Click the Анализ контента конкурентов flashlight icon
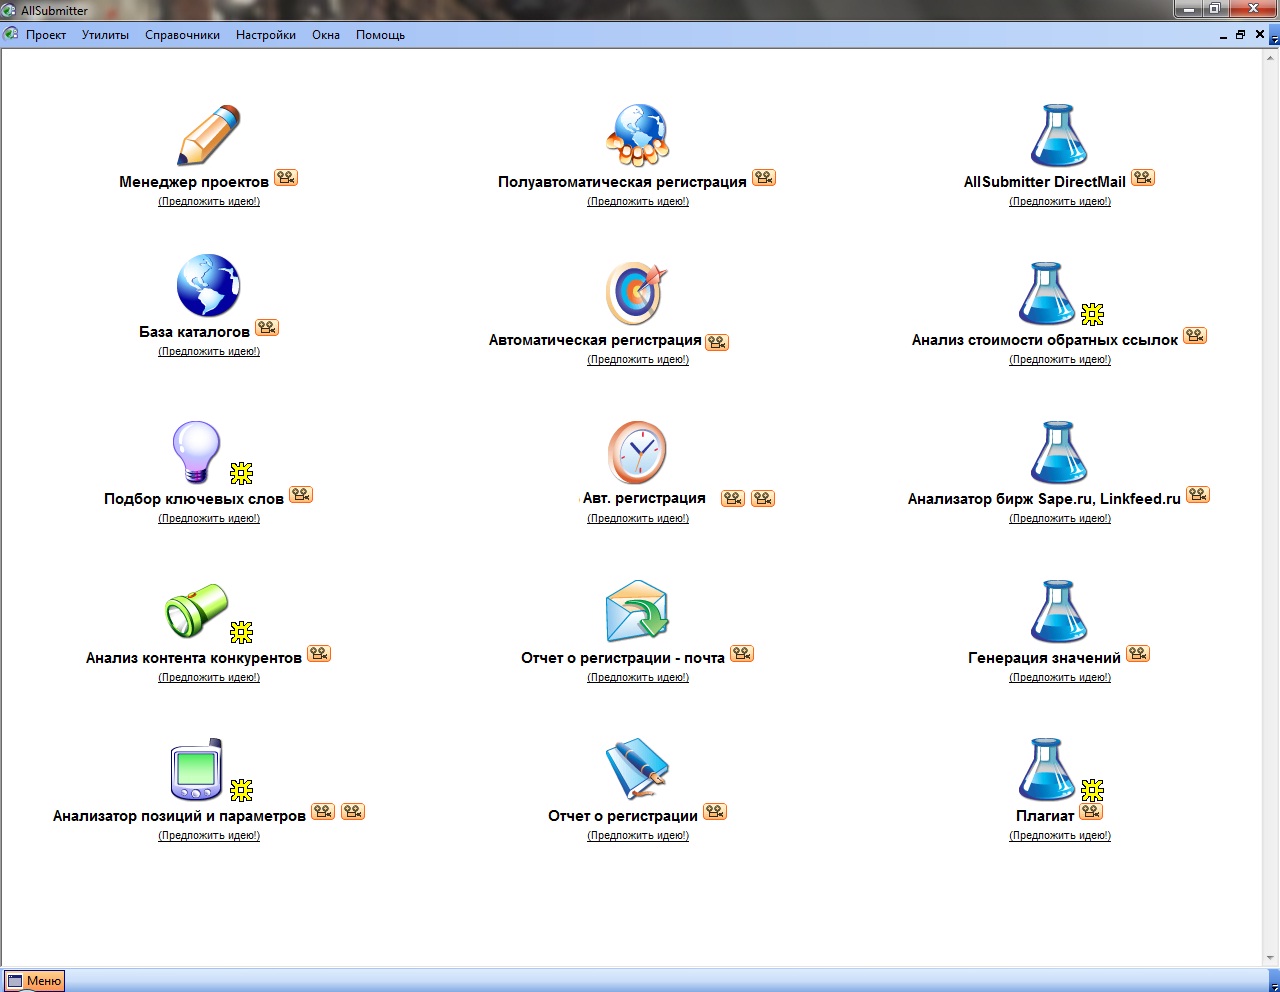The height and width of the screenshot is (992, 1280). [196, 611]
